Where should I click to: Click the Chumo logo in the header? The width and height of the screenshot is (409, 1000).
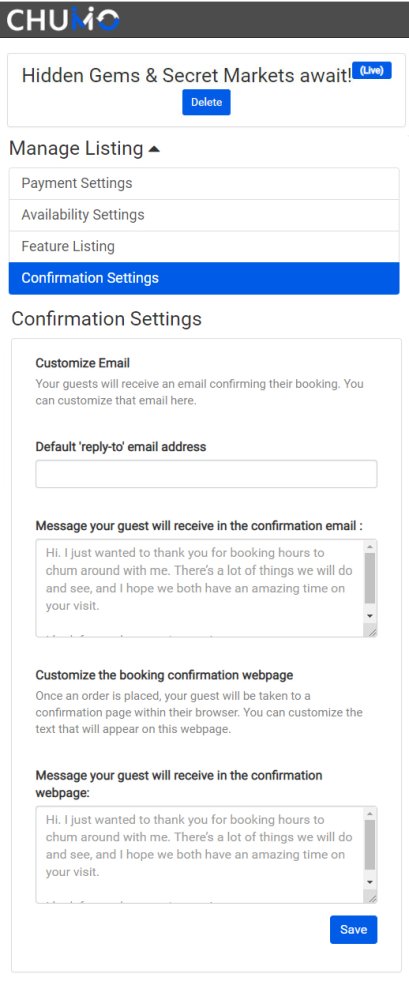click(63, 19)
